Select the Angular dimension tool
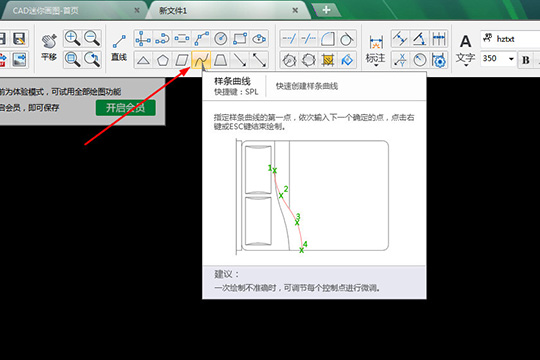The height and width of the screenshot is (360, 540). [419, 39]
